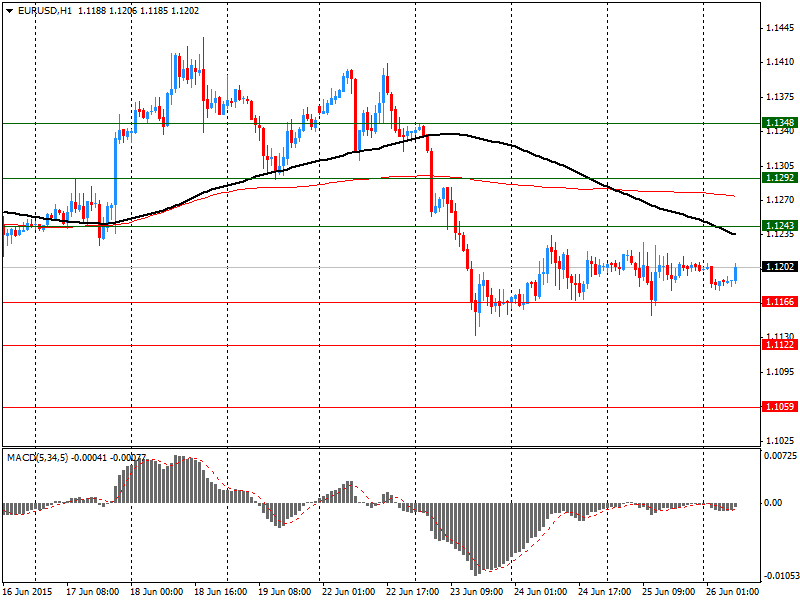
Task: Click the 1.1305 price scale value
Action: point(780,166)
